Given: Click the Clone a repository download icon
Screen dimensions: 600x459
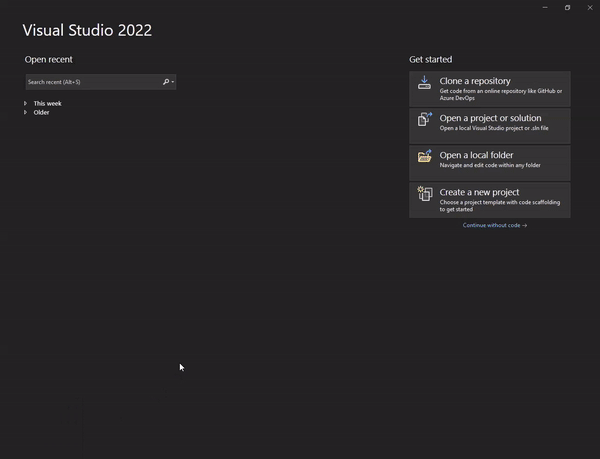Looking at the screenshot, I should (x=424, y=83).
